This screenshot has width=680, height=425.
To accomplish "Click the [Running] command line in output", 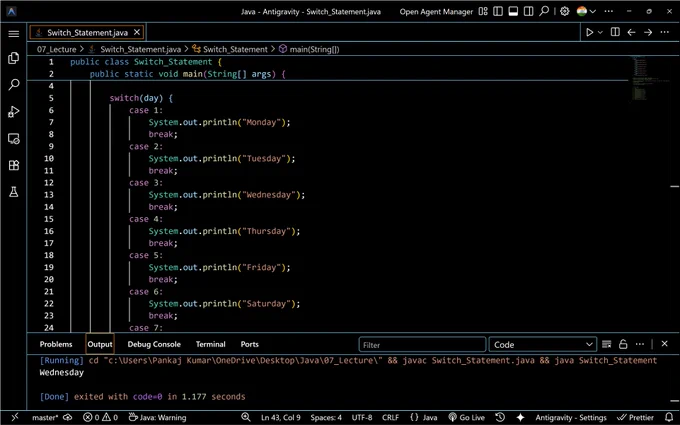I will coord(348,360).
